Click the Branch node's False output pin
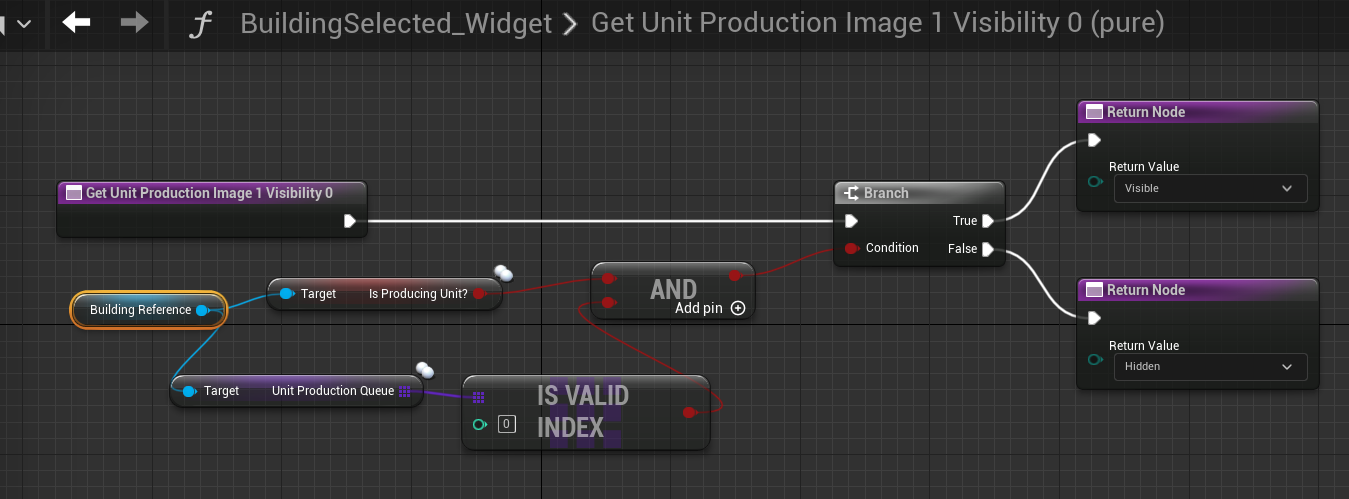Screen dimensions: 1349x499 (x=987, y=249)
